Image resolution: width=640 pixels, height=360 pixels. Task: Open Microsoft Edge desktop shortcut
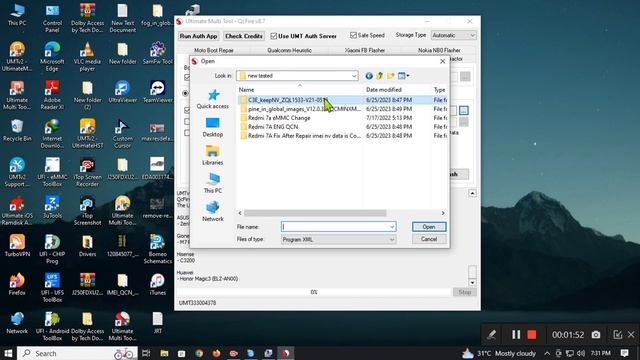(52, 57)
